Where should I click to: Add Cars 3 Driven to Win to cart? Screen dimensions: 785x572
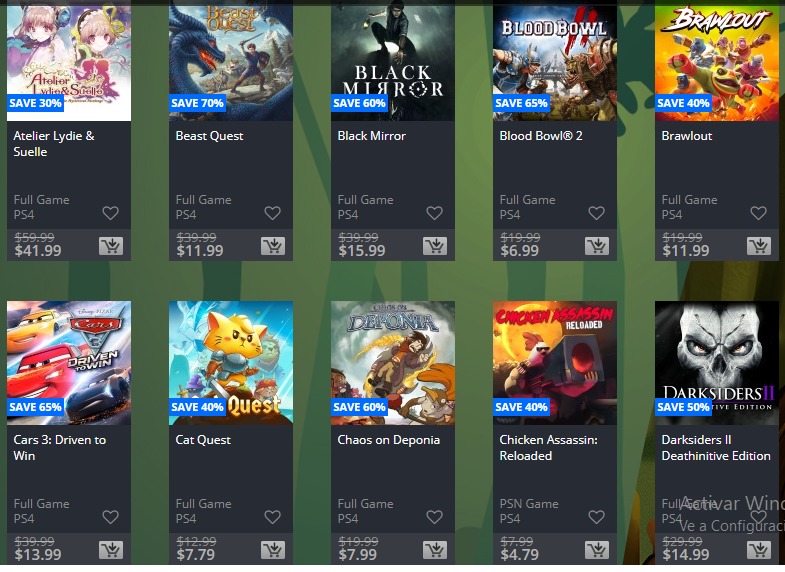(x=111, y=550)
